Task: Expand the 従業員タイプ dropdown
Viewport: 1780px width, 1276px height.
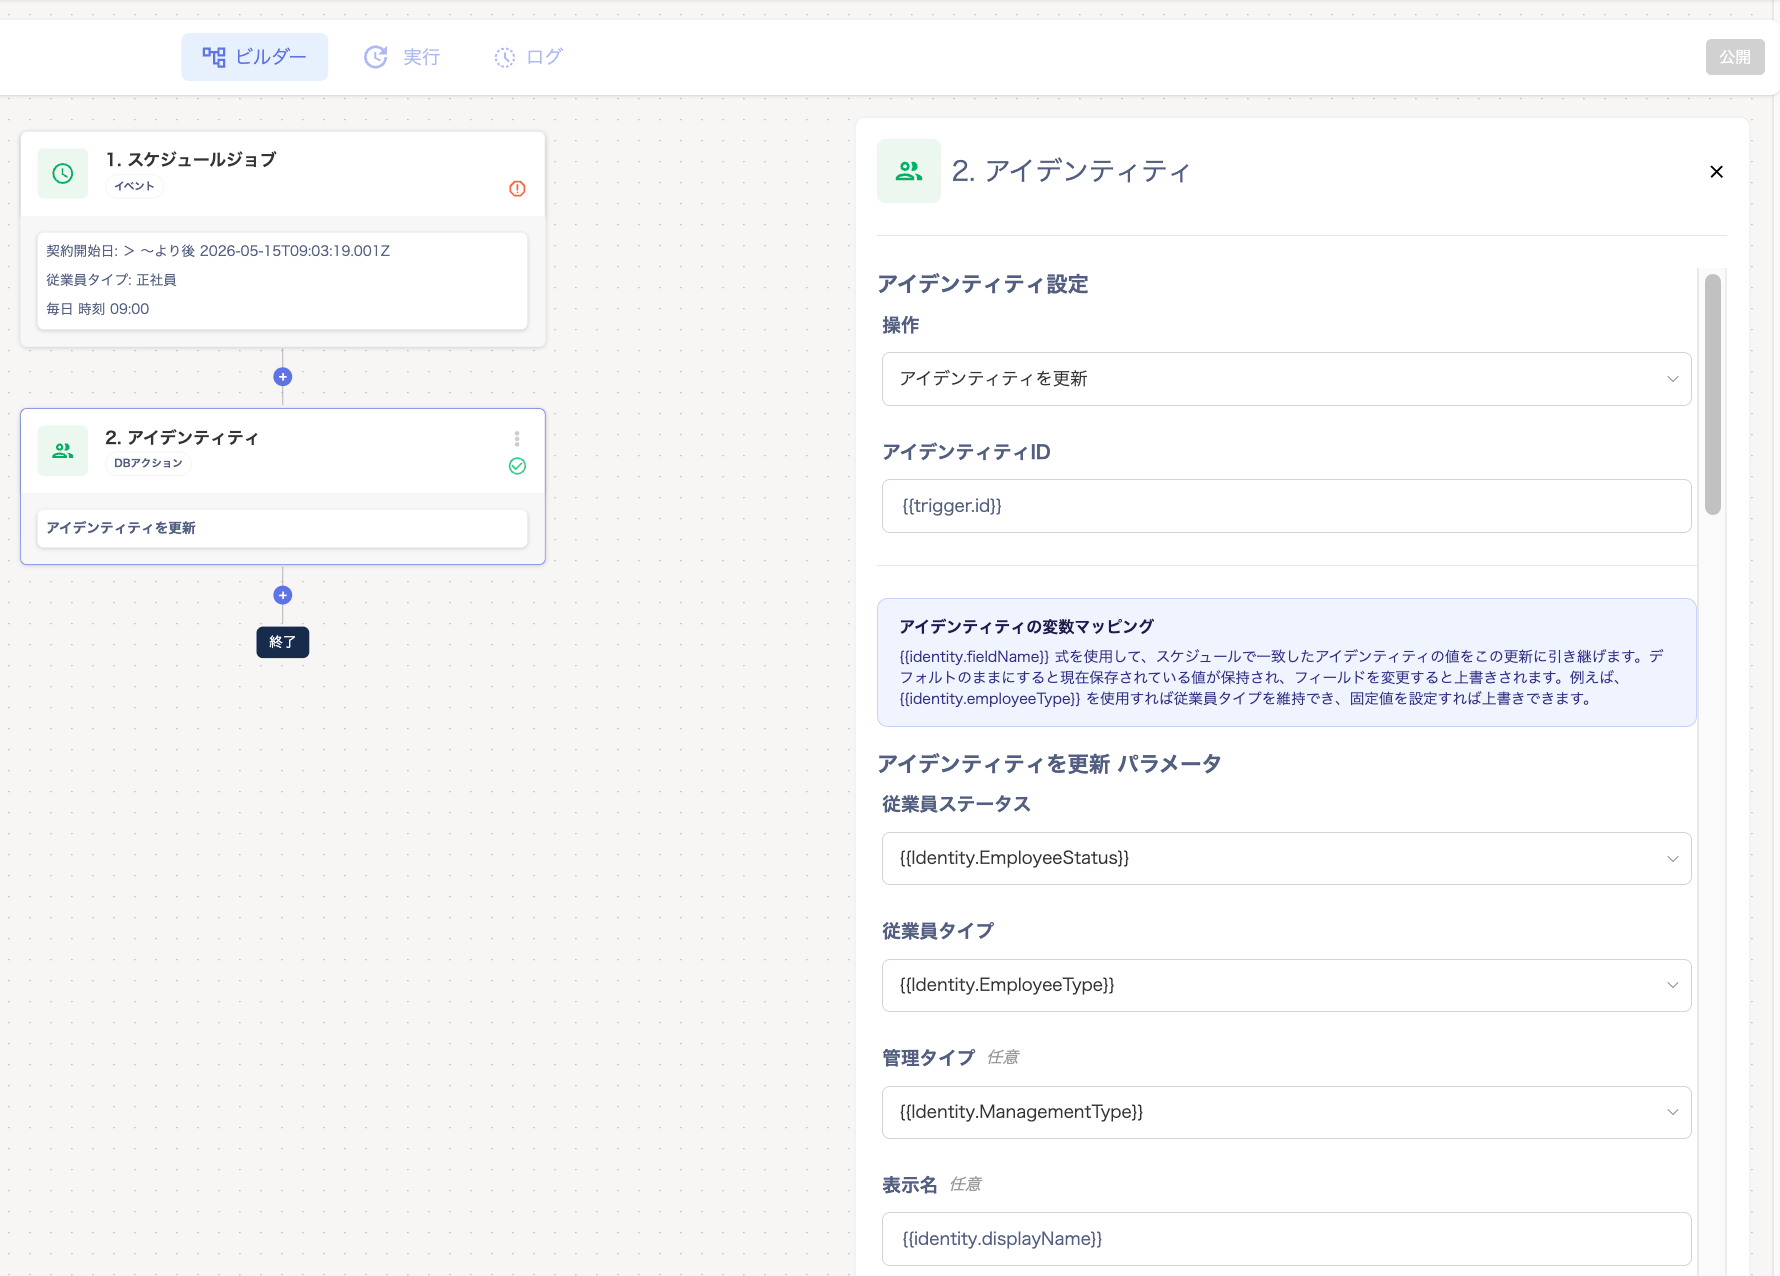Action: (1286, 985)
